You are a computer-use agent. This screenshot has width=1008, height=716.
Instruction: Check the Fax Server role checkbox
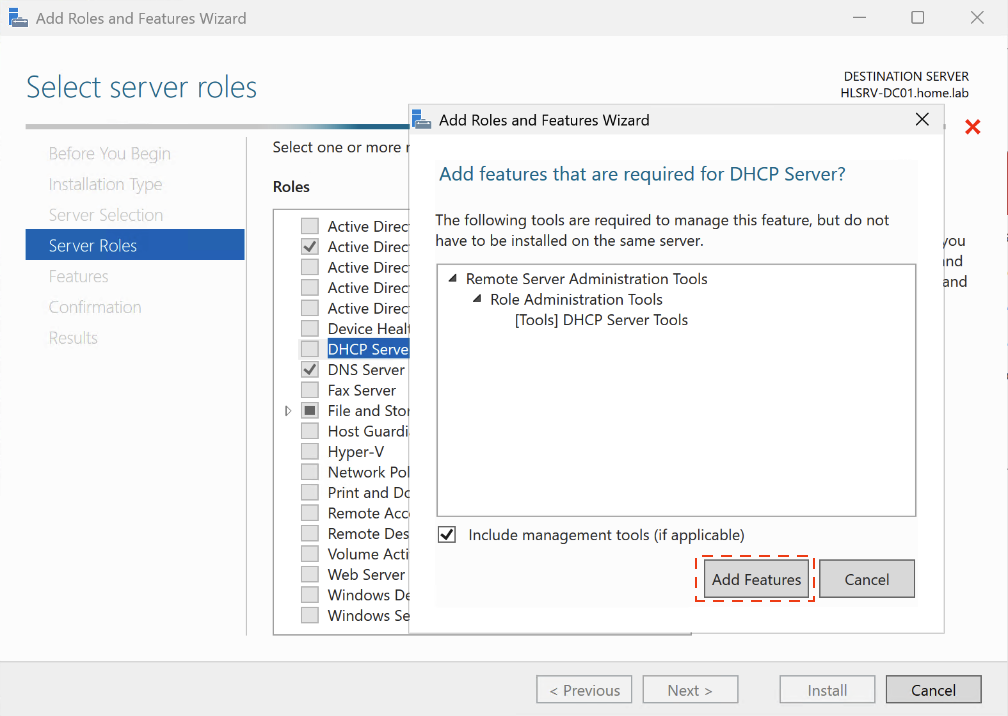pos(310,390)
